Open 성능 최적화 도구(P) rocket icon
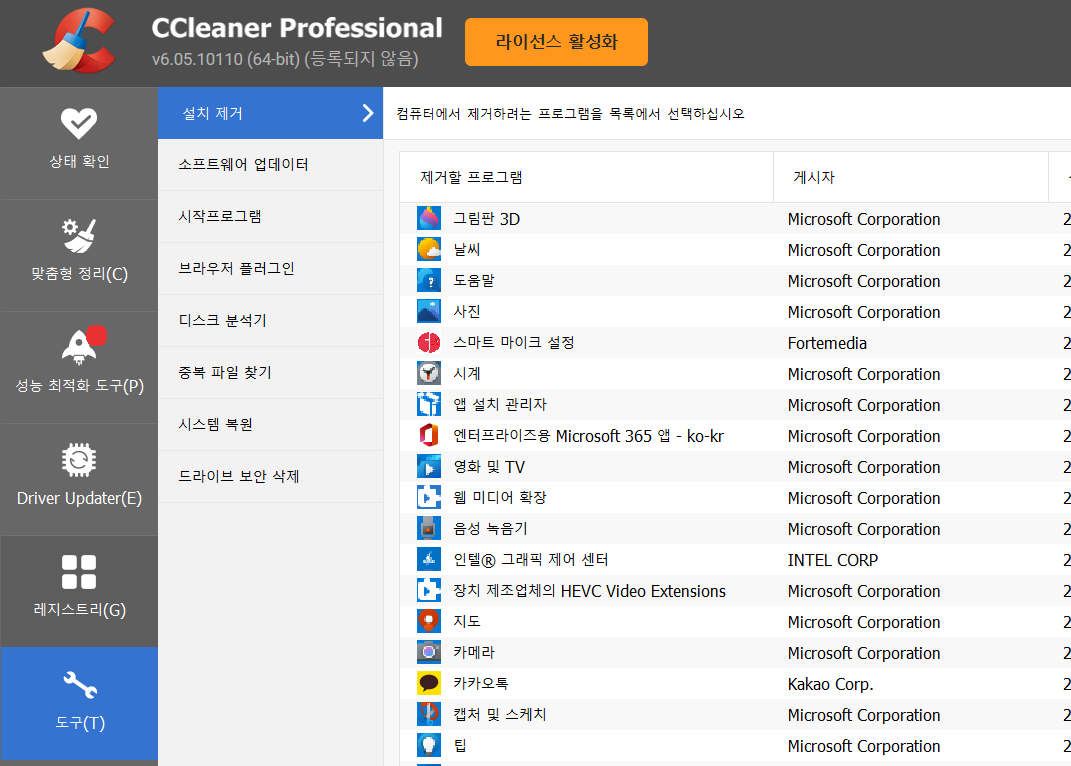The height and width of the screenshot is (766, 1071). [83, 346]
